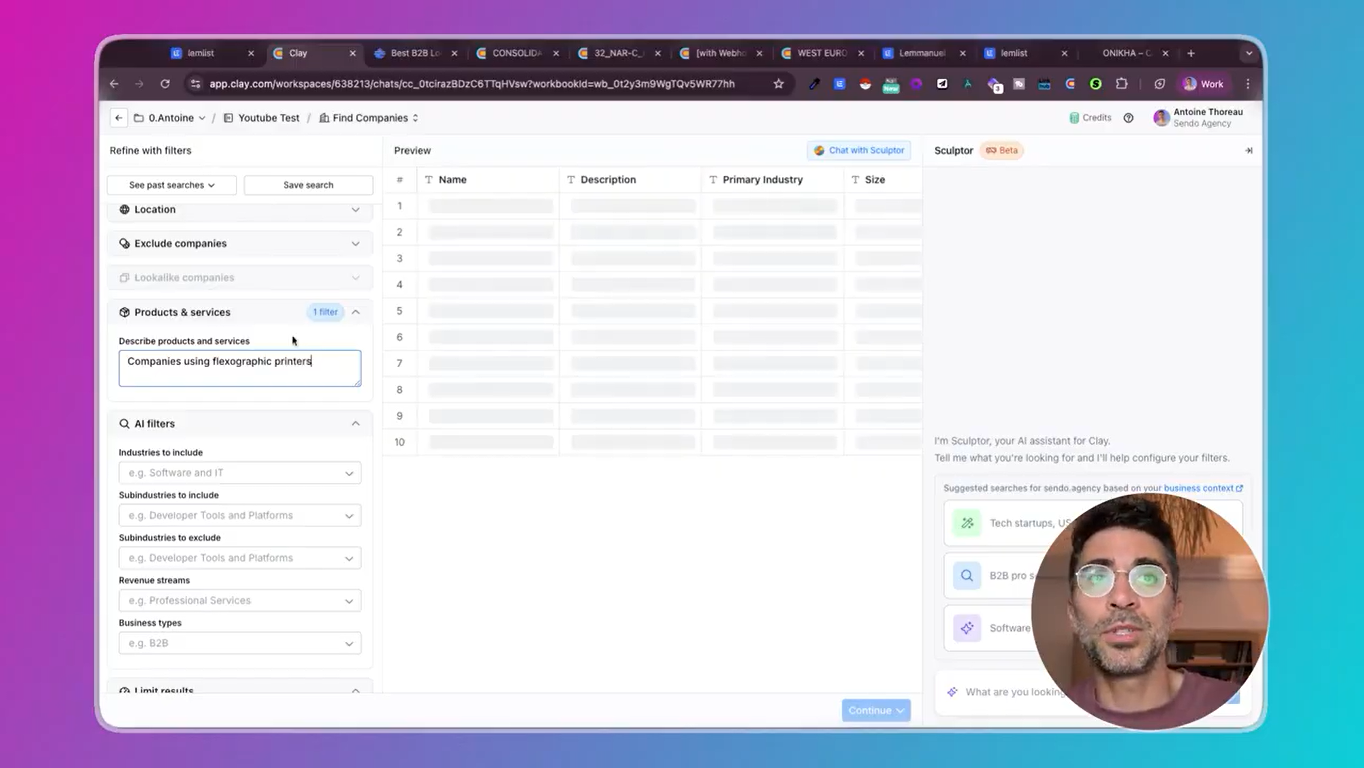Switch to the with Webhook tab
This screenshot has width=1364, height=768.
(x=719, y=53)
